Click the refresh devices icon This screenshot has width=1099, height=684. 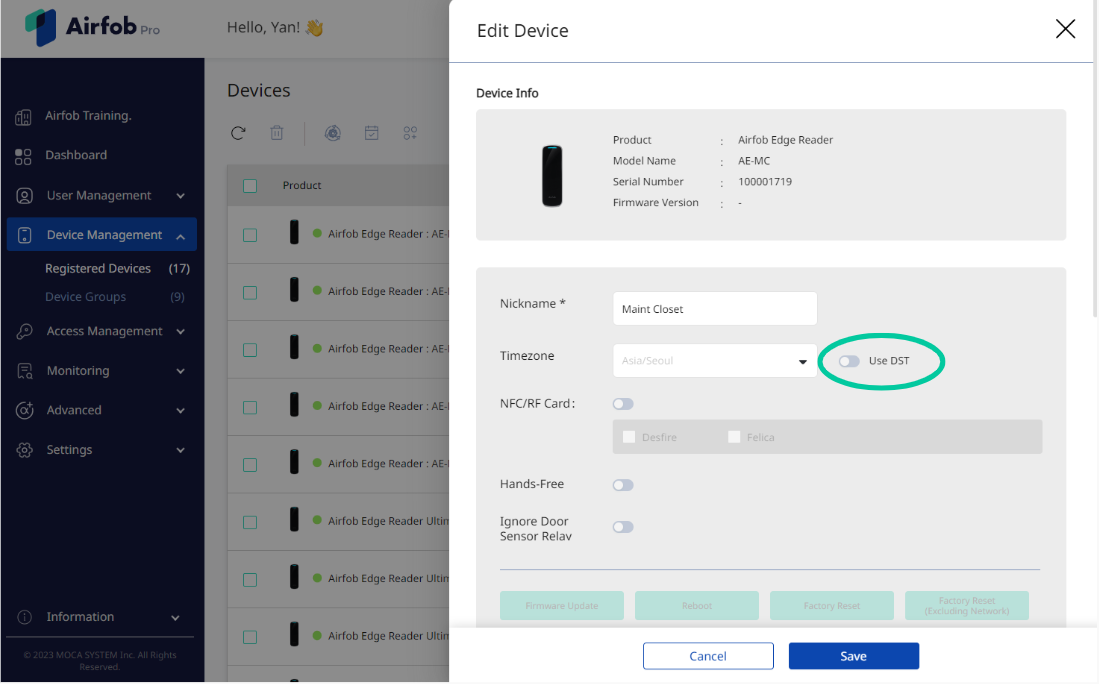238,132
